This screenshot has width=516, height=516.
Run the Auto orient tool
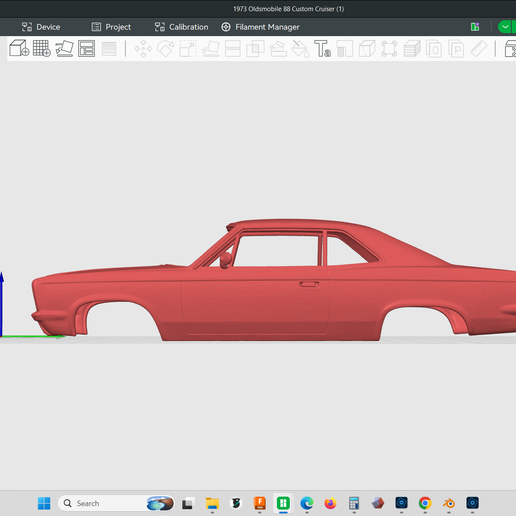tap(64, 48)
